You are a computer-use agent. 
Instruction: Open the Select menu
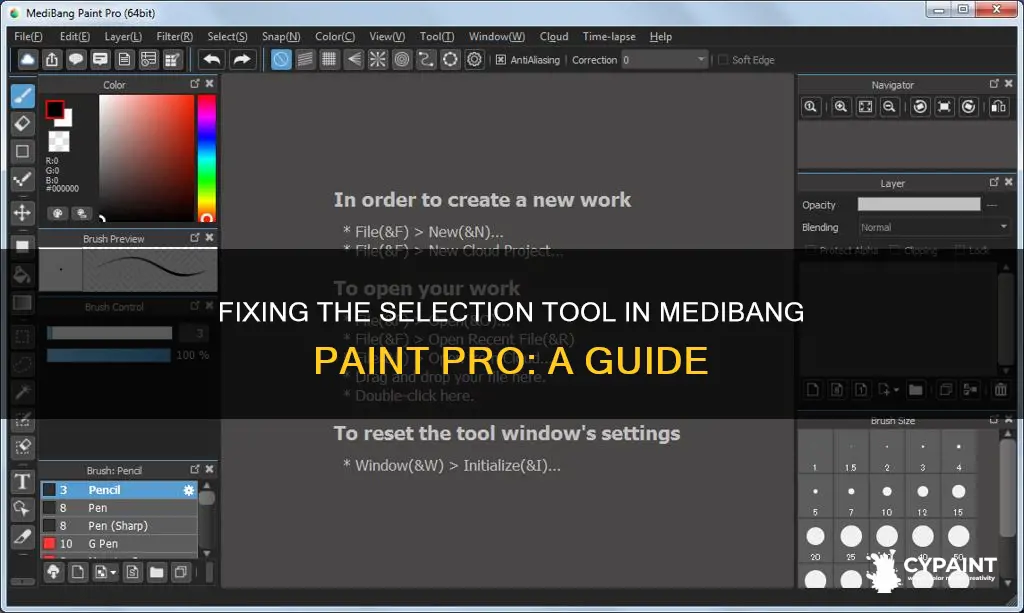(227, 37)
